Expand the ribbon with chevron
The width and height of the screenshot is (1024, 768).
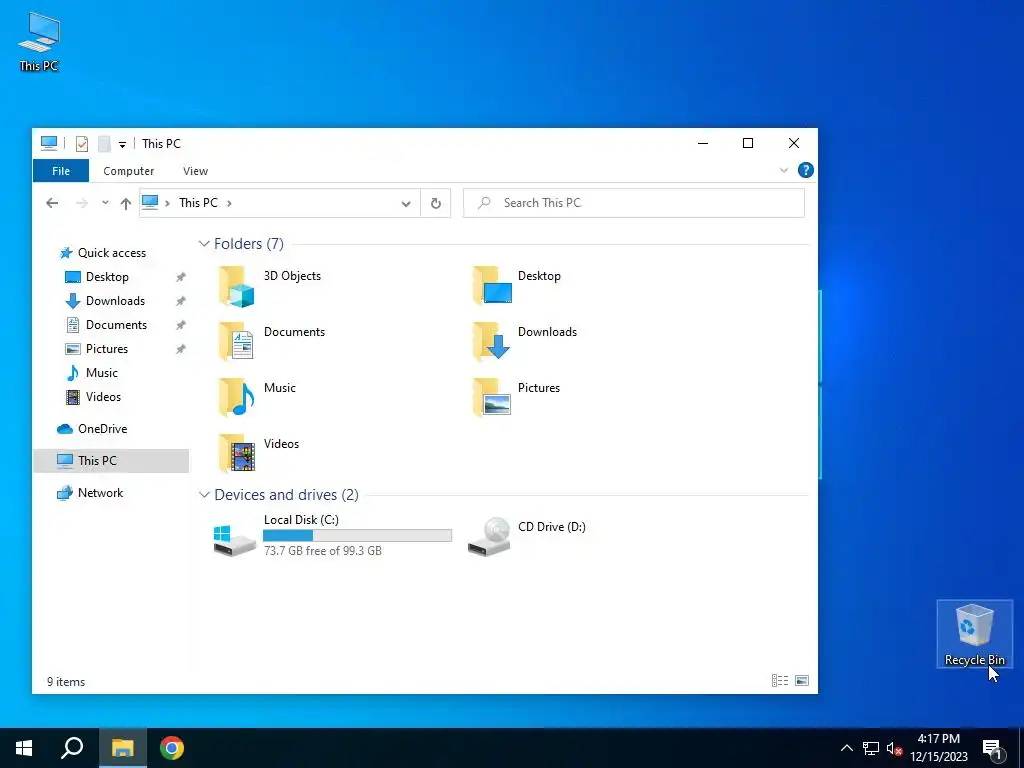[784, 170]
